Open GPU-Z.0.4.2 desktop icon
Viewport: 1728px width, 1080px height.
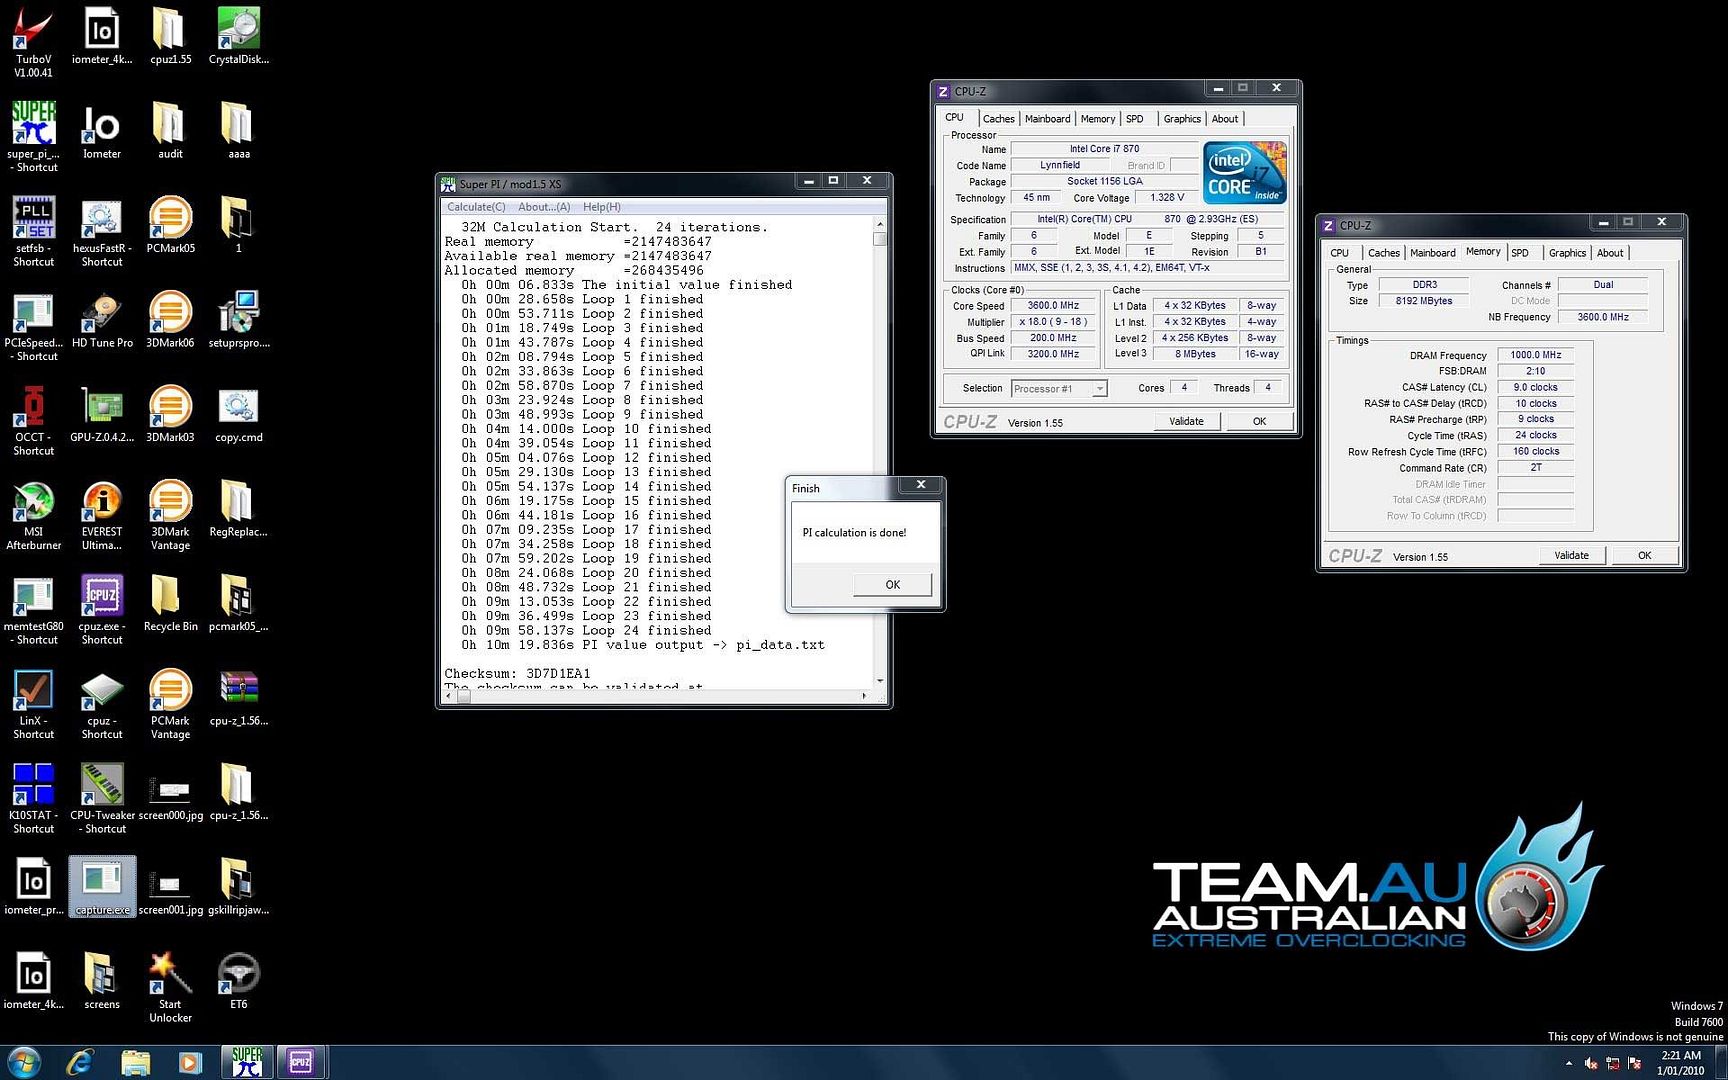pos(101,414)
